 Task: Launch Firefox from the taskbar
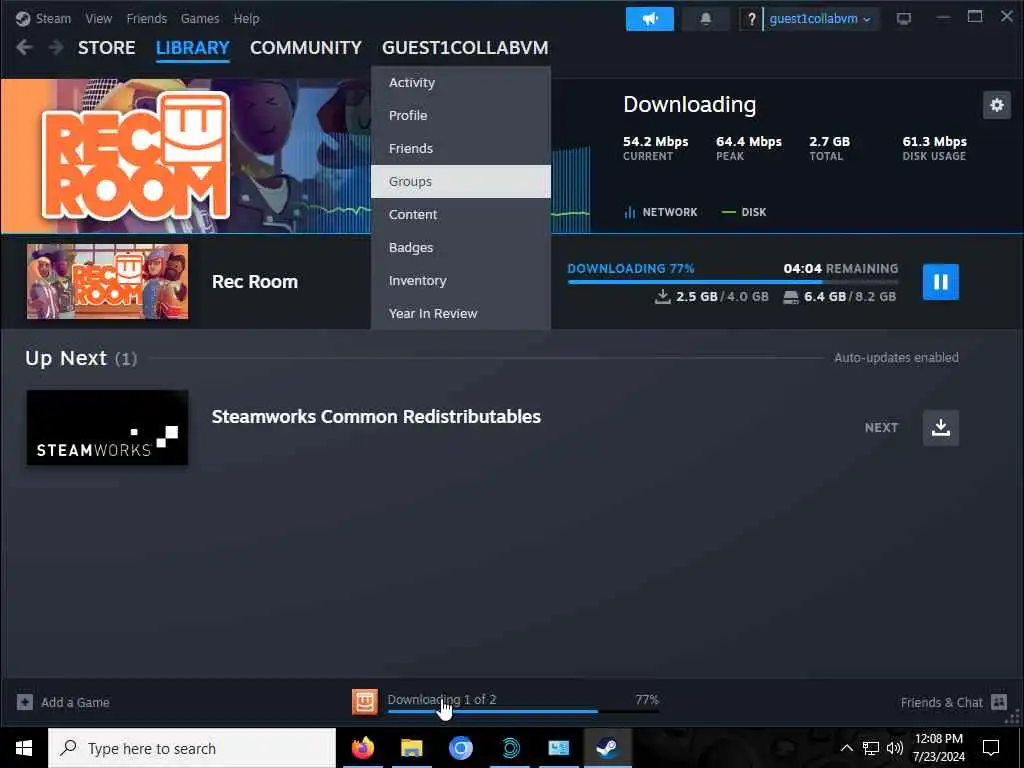click(x=362, y=748)
